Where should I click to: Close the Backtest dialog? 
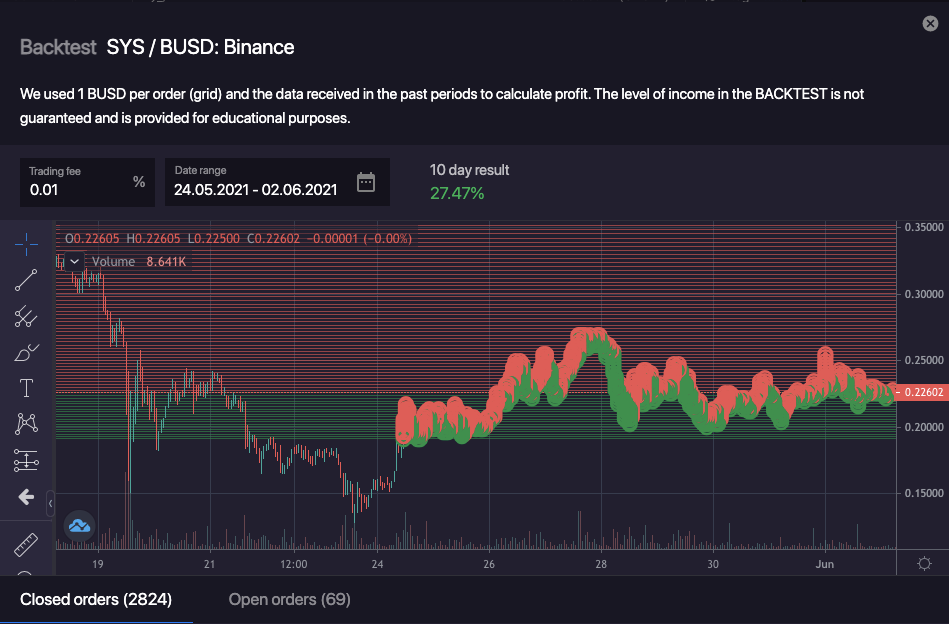pos(930,24)
